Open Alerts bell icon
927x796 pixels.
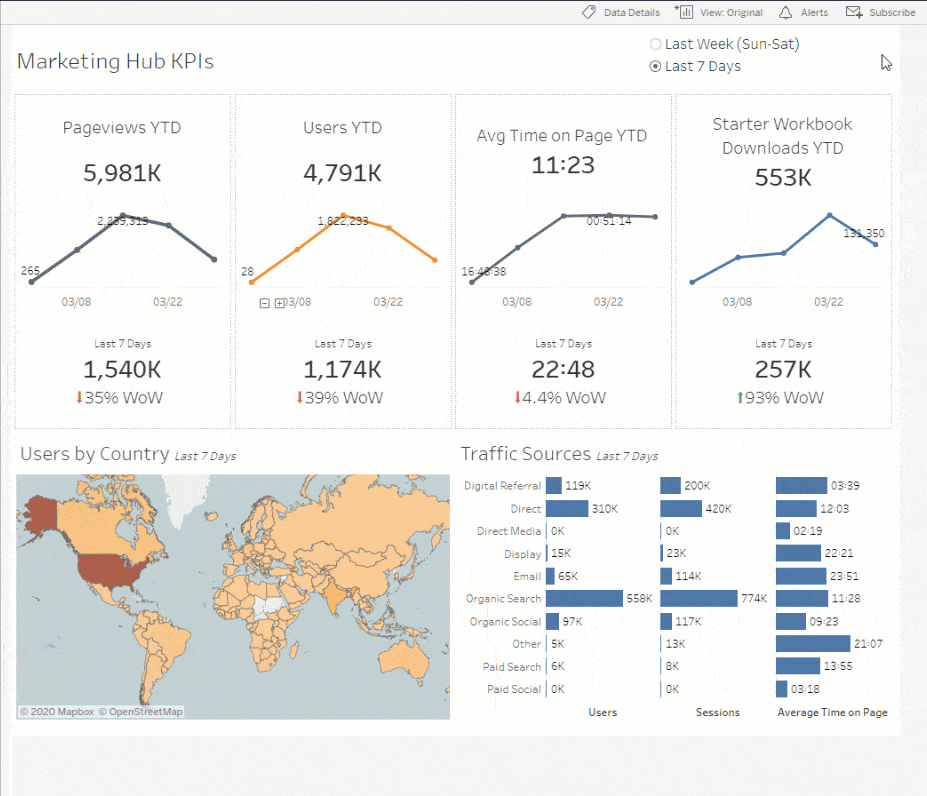coord(785,12)
